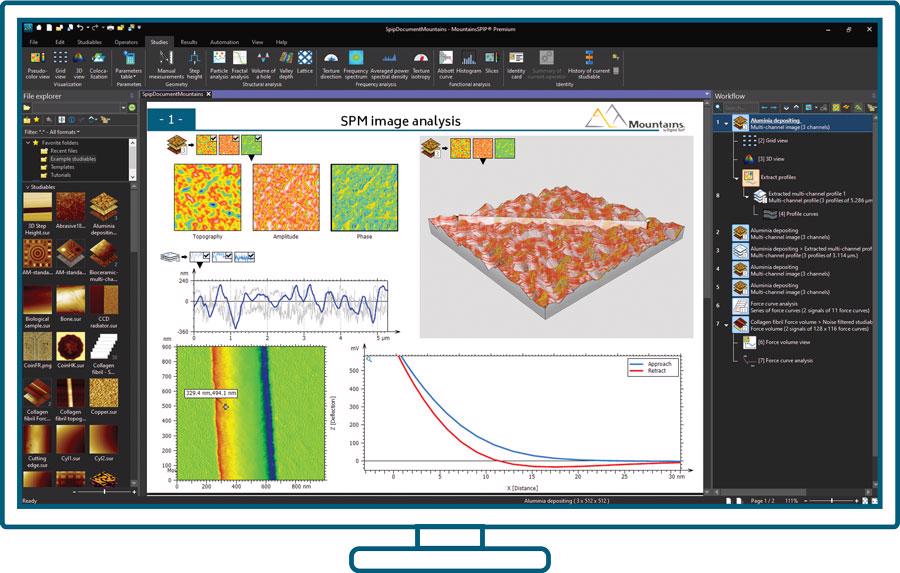
Task: Open the Filter All formats dropdown
Action: pyautogui.click(x=52, y=132)
